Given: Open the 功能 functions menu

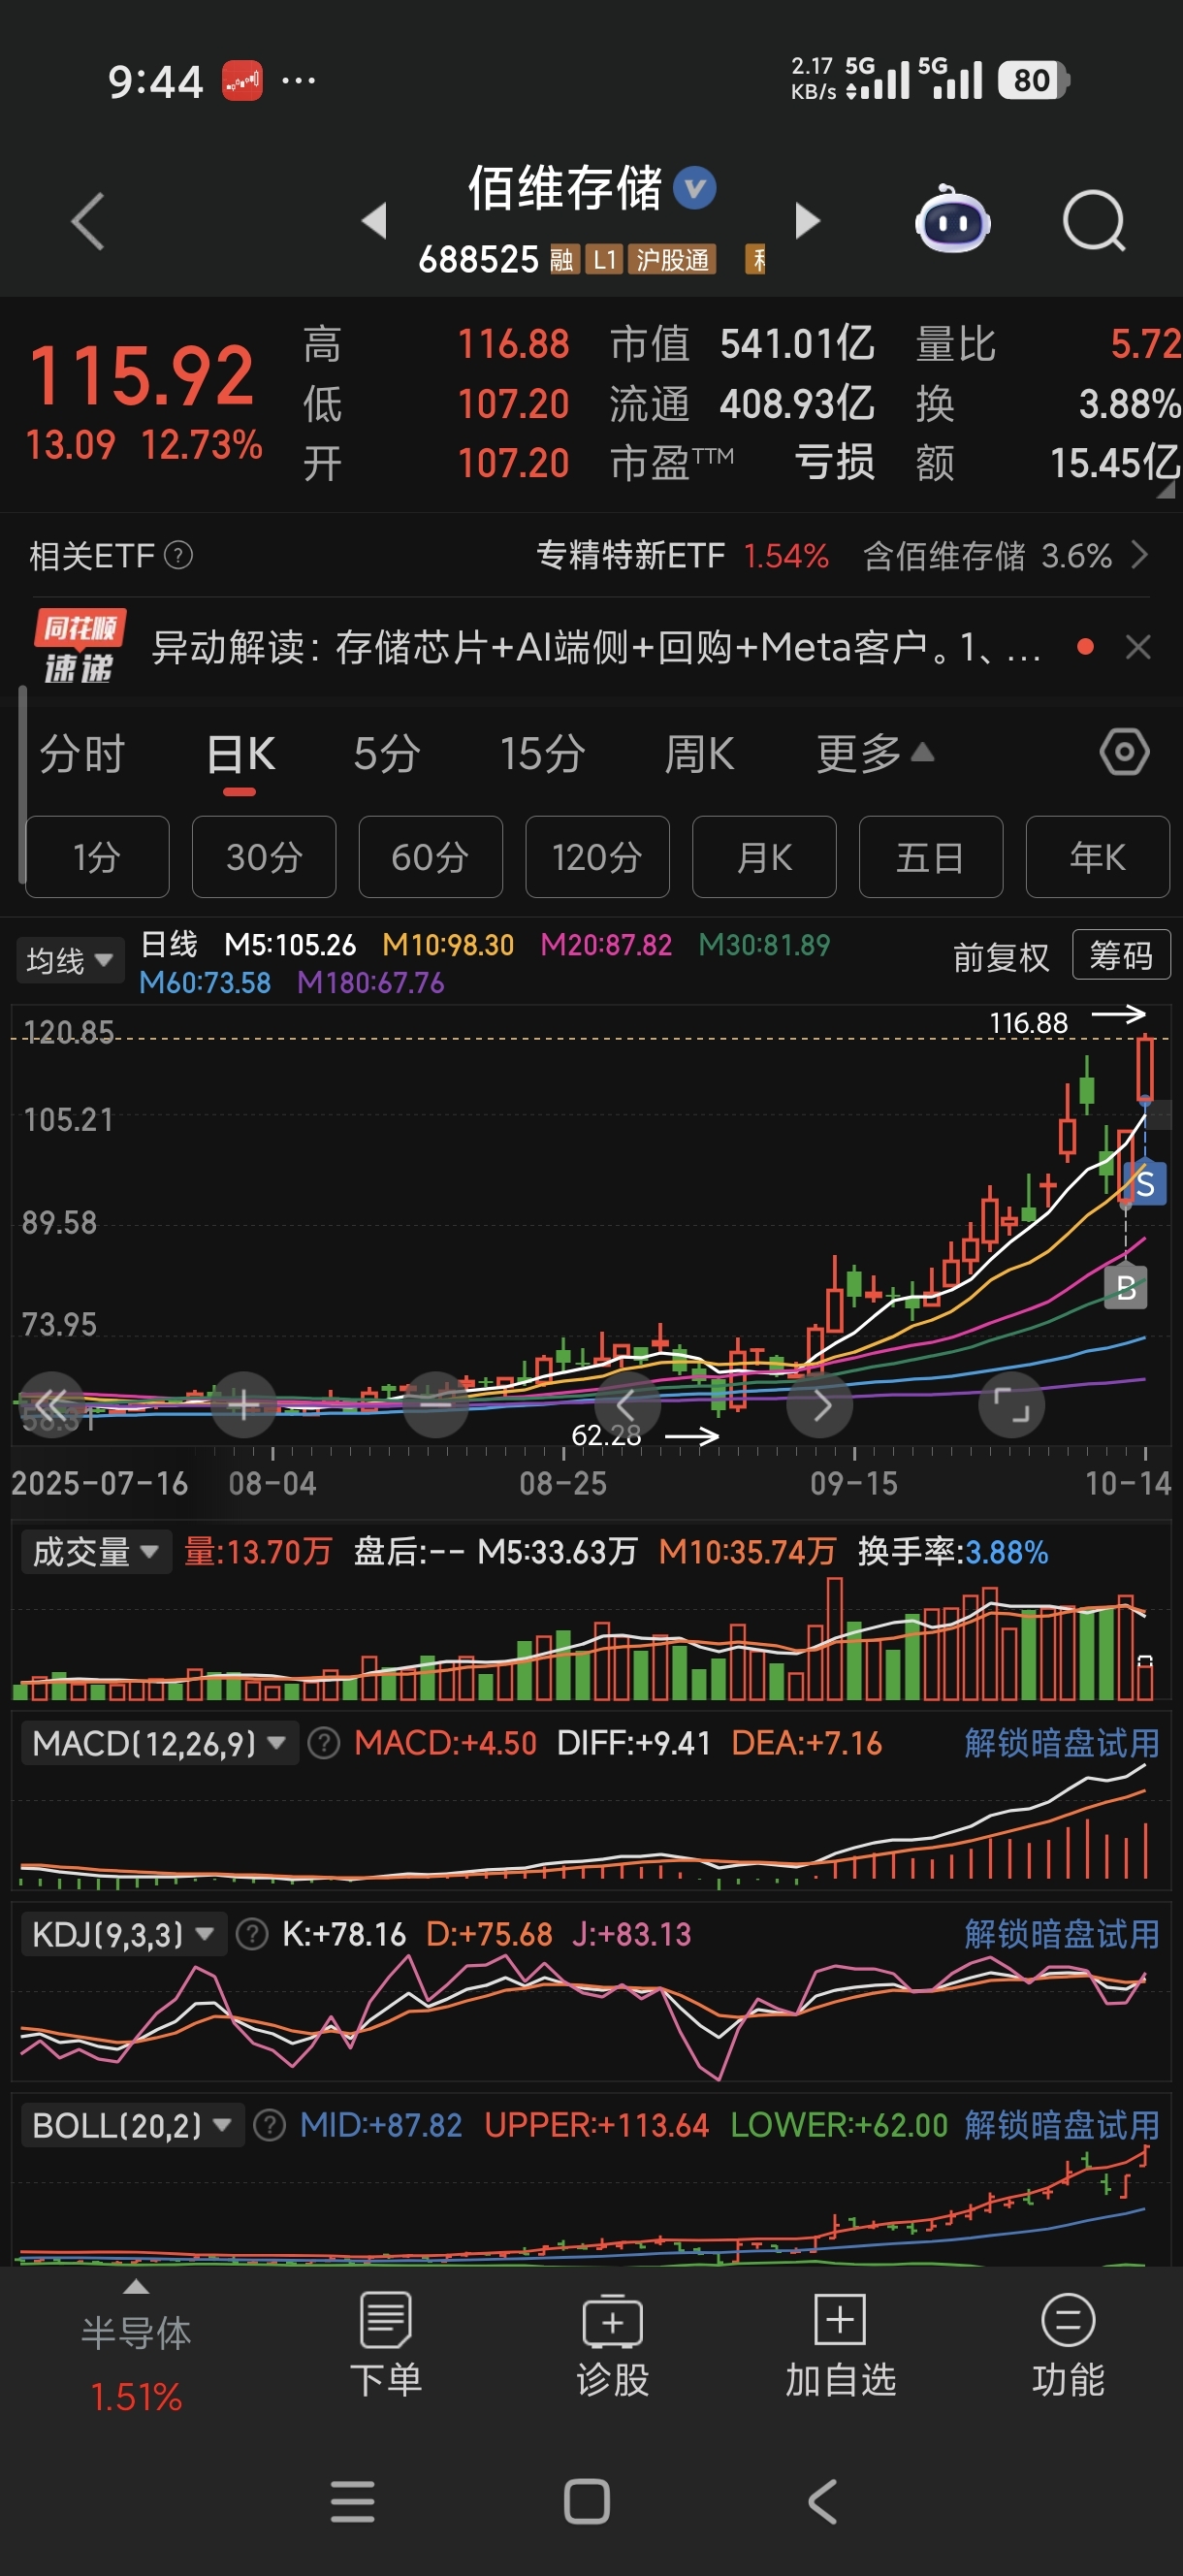Looking at the screenshot, I should (x=1068, y=2345).
